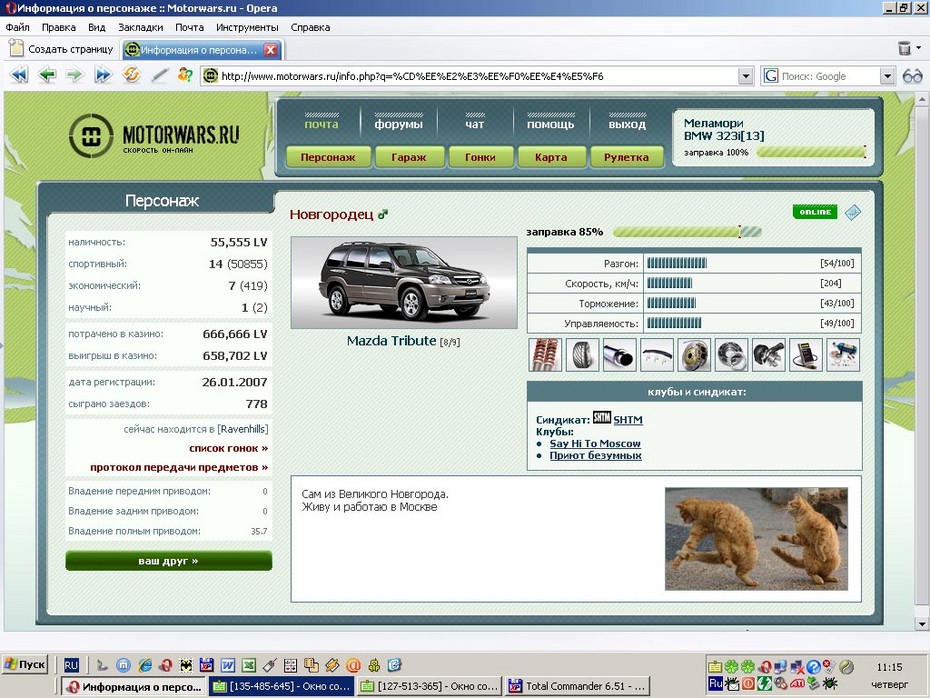Go forward with Opera's green forward arrow
The width and height of the screenshot is (930, 698).
(75, 75)
